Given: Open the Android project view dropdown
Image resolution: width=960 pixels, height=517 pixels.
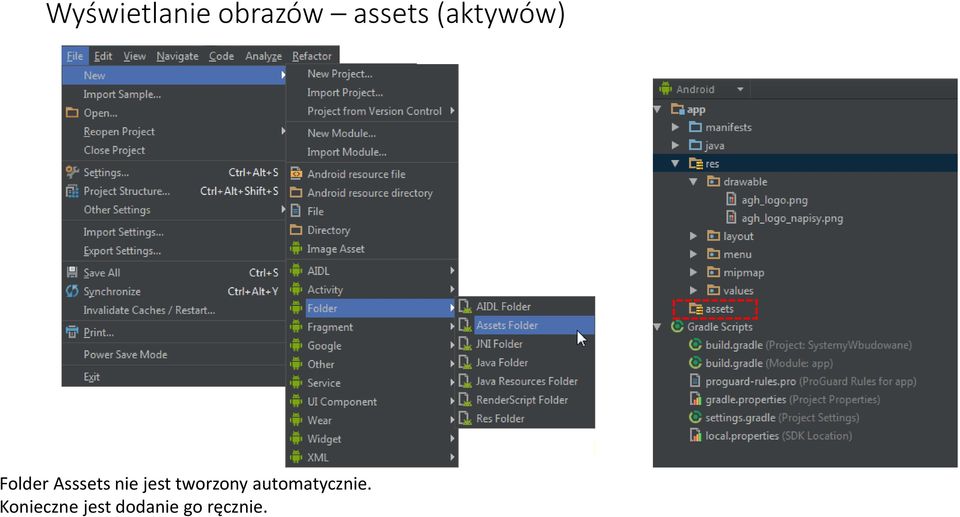Looking at the screenshot, I should pyautogui.click(x=740, y=89).
